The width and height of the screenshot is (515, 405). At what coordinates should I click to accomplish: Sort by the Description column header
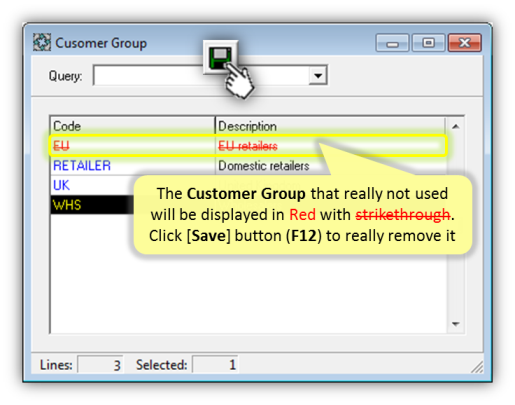pyautogui.click(x=330, y=126)
